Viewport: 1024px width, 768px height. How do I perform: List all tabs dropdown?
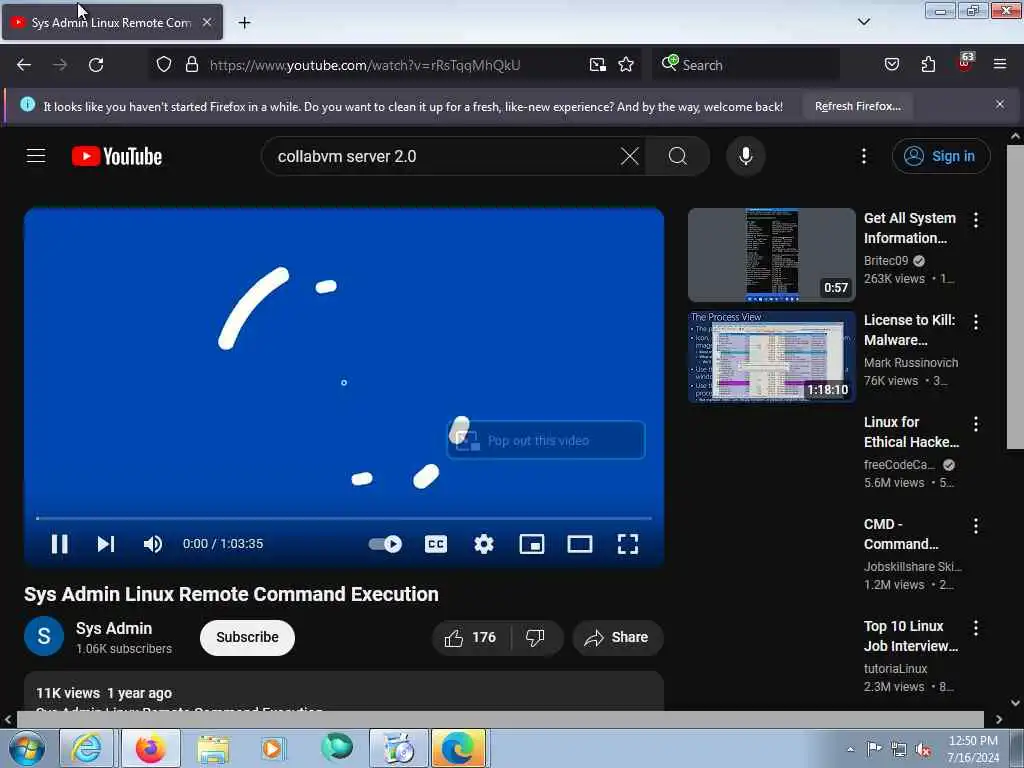pos(863,22)
